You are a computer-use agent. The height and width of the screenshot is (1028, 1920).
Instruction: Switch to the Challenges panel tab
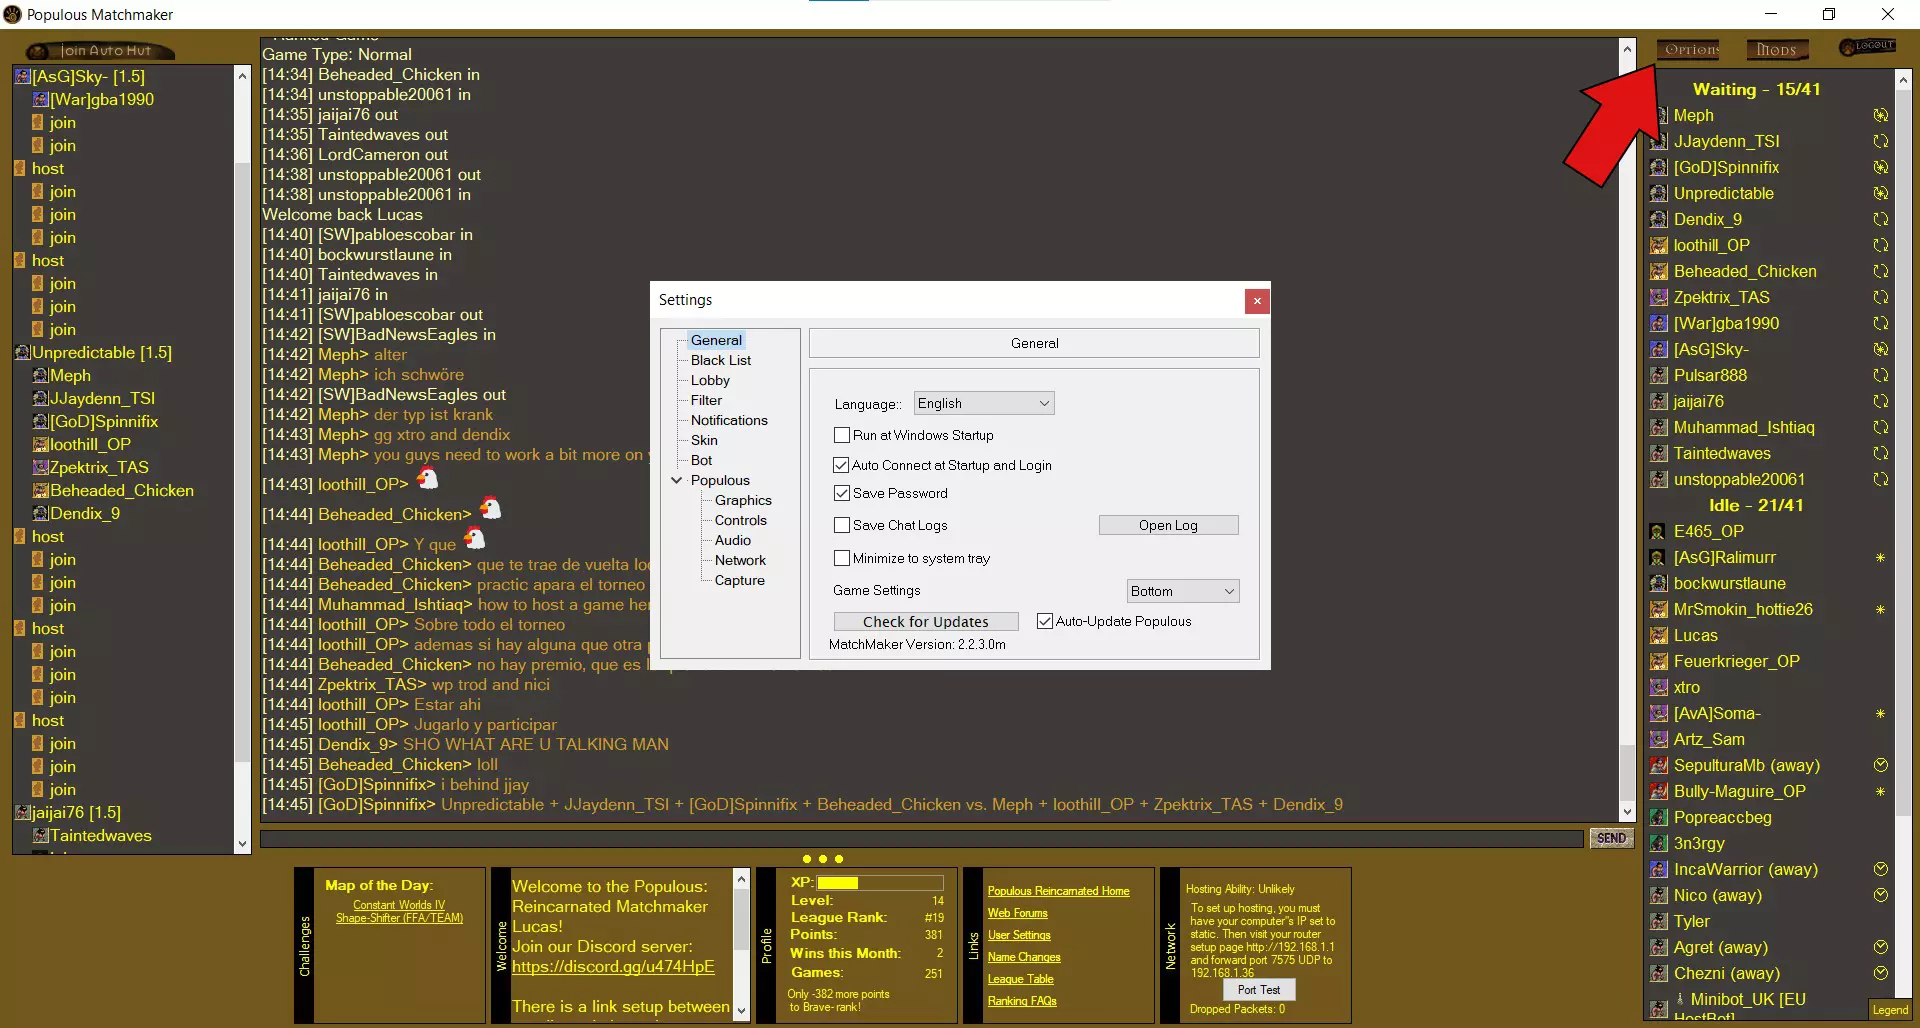pyautogui.click(x=305, y=945)
